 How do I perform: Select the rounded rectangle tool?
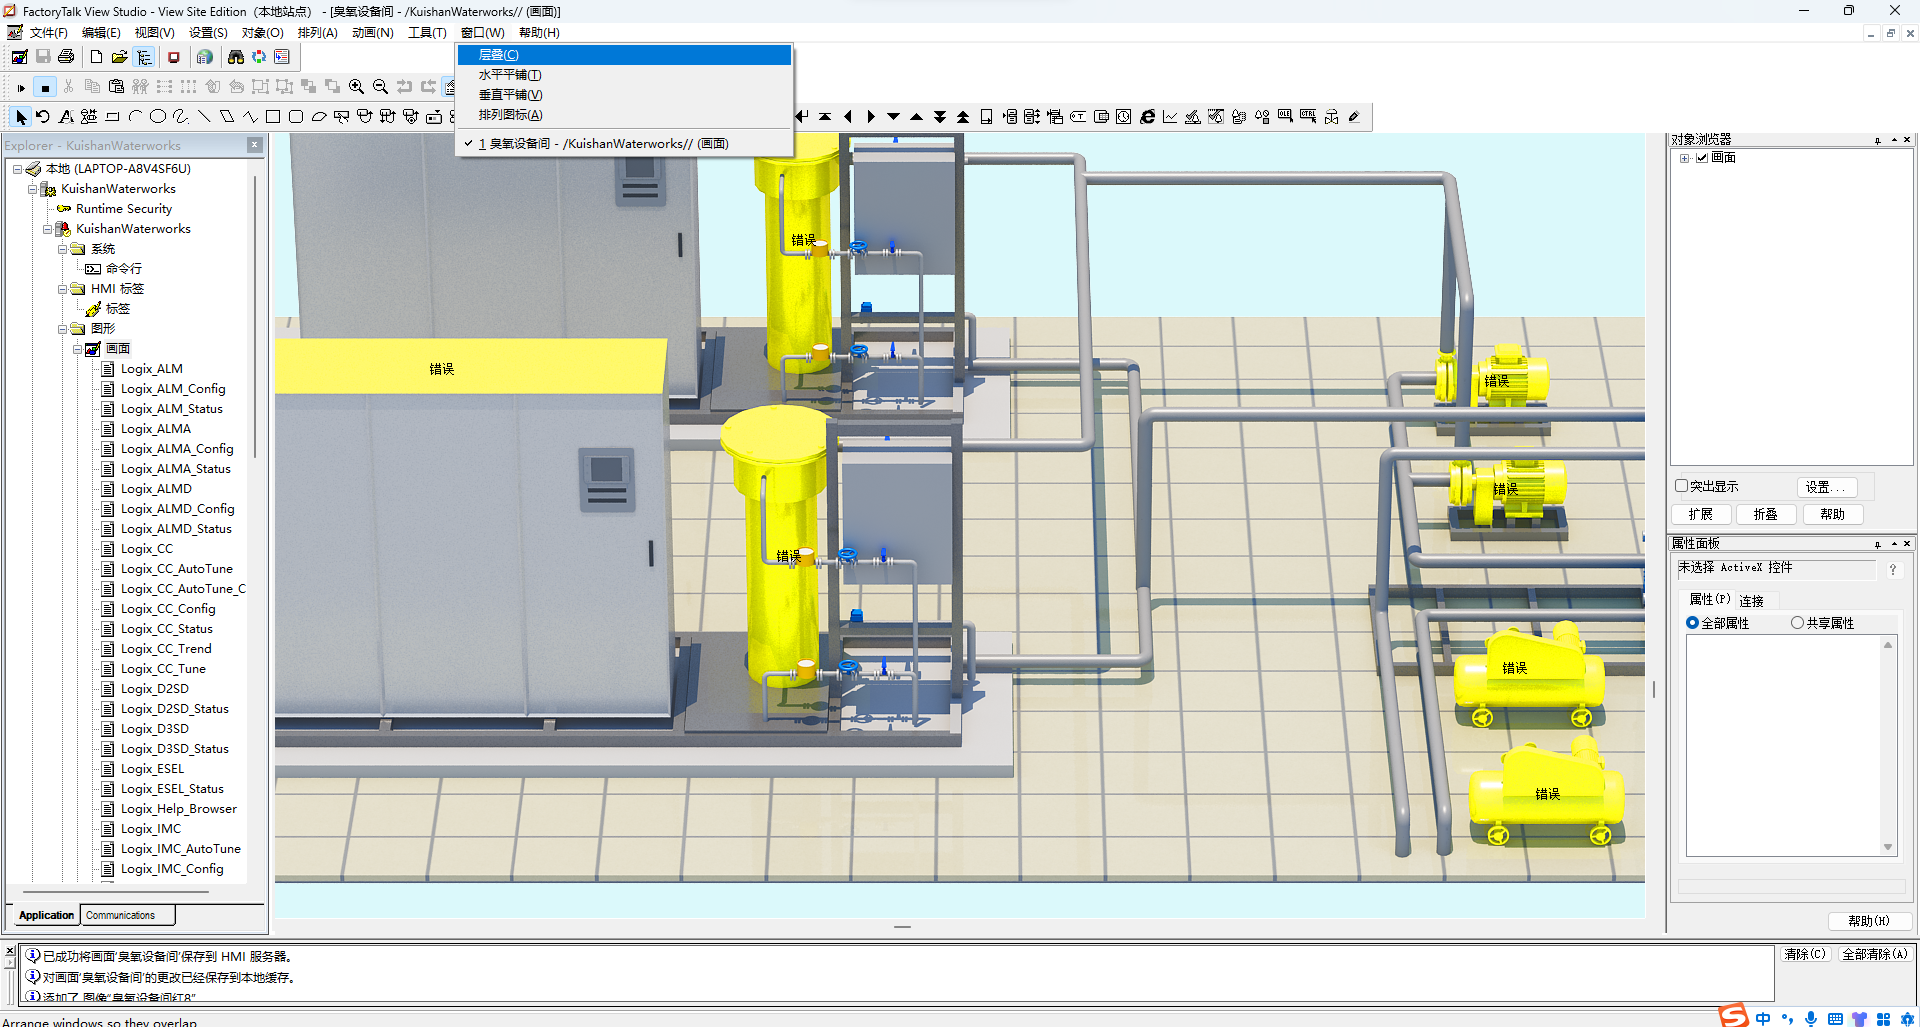(x=296, y=117)
